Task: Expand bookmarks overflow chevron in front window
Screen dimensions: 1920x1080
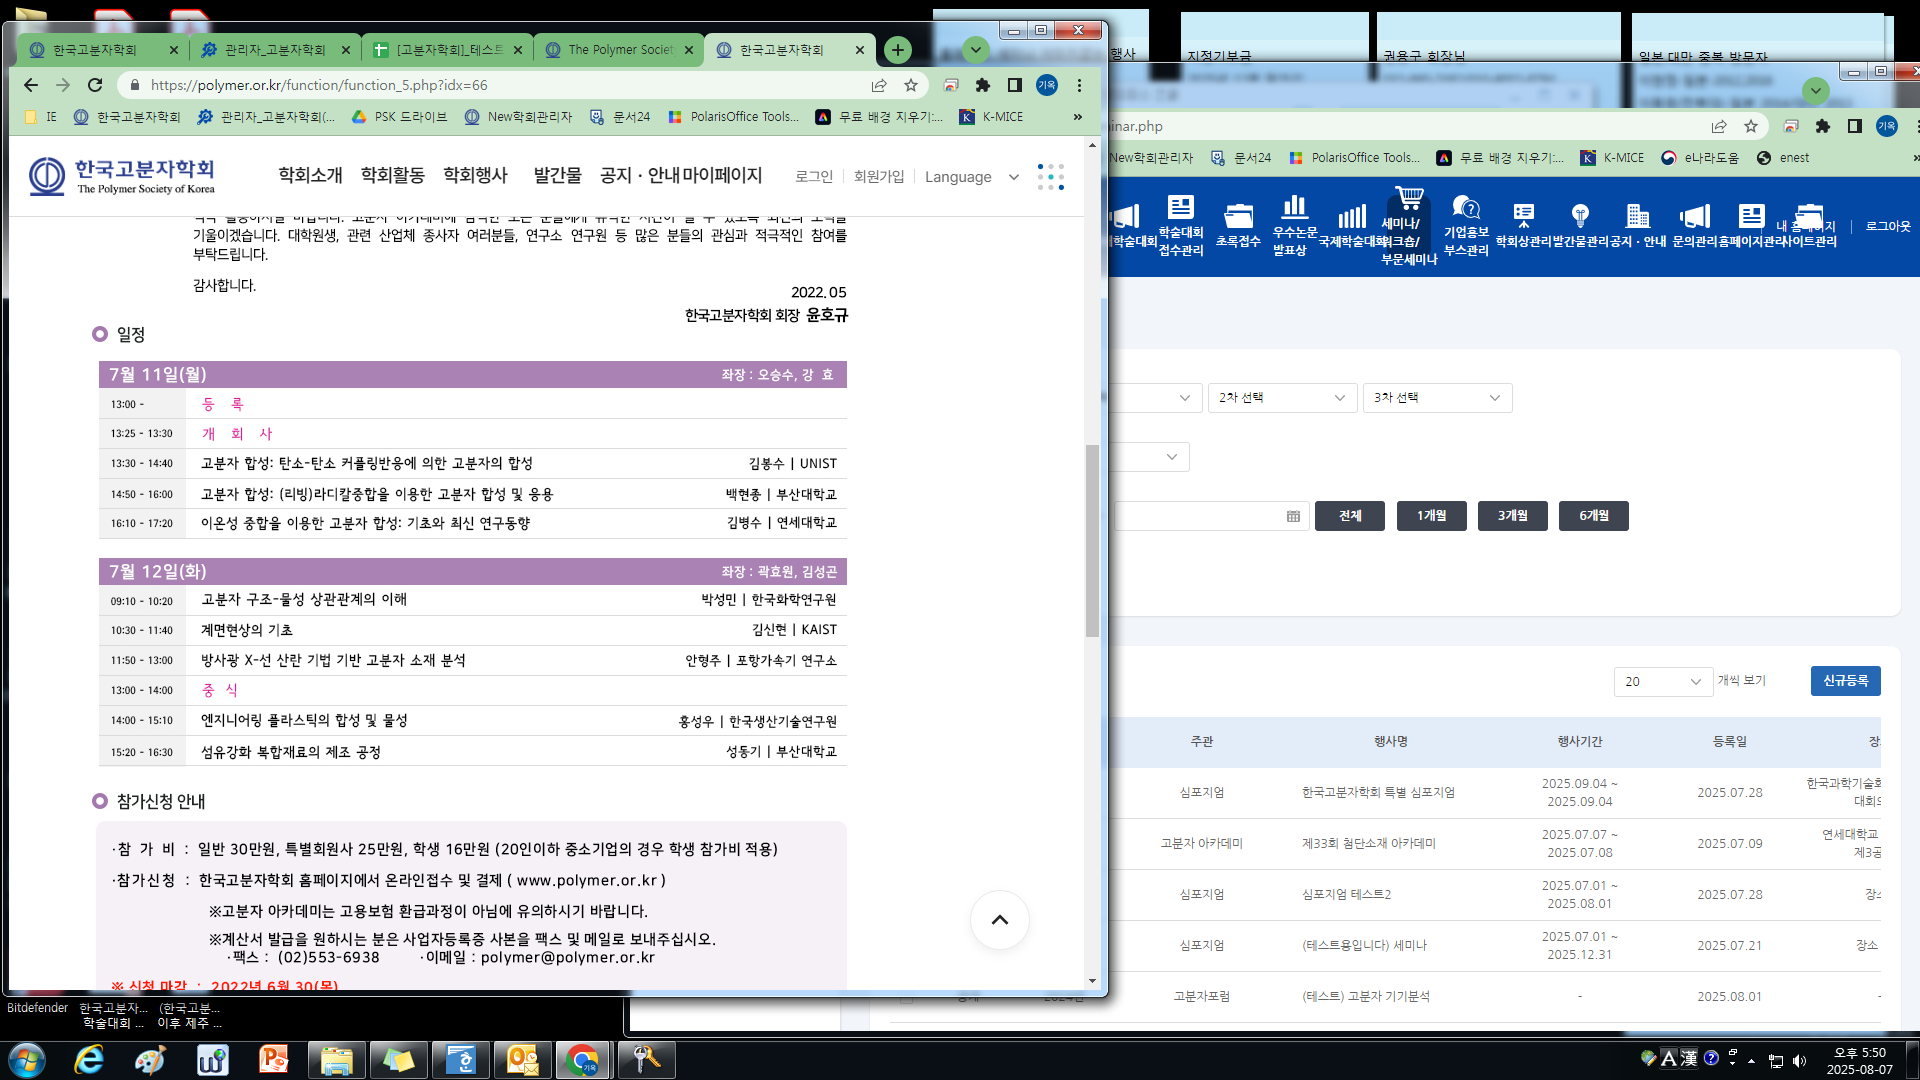Action: [x=1077, y=117]
